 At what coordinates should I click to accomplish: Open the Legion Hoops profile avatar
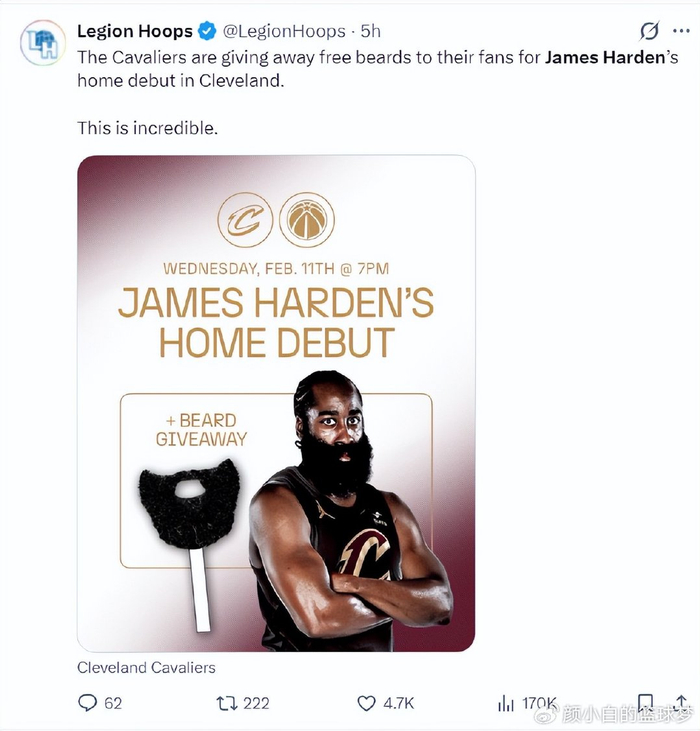pos(43,43)
